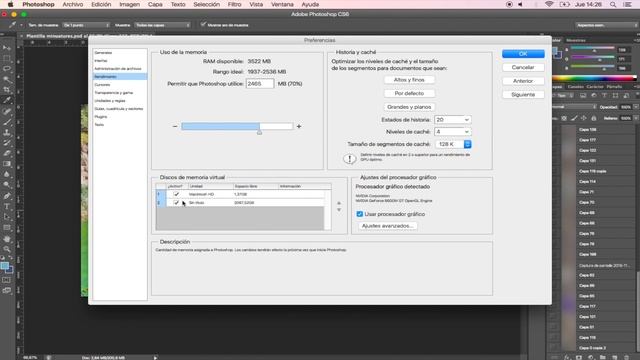640x360 pixels.
Task: Open Notification Center icon in menu bar
Action: point(628,4)
